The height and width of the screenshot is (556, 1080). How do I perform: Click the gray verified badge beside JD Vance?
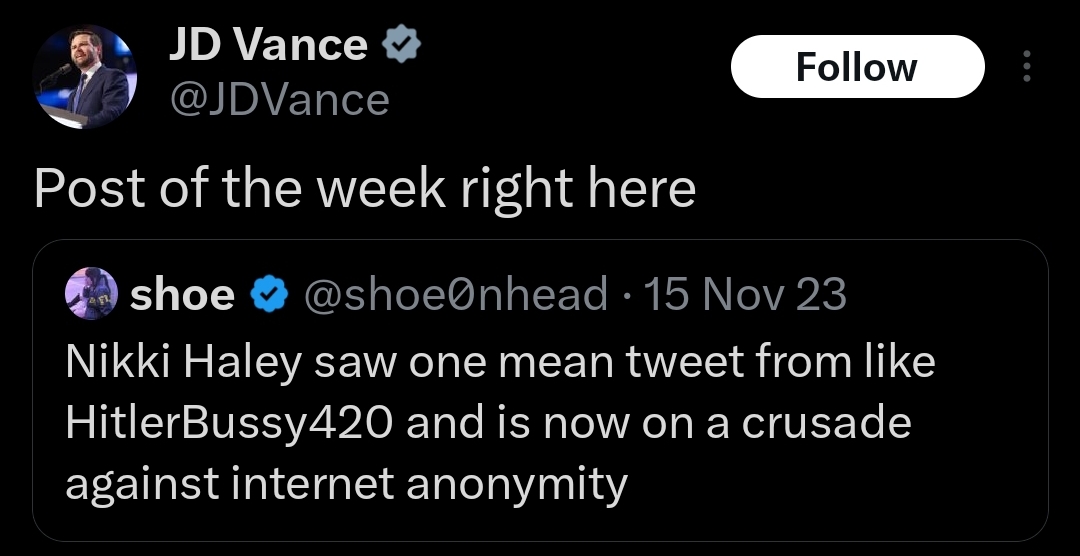click(x=401, y=46)
